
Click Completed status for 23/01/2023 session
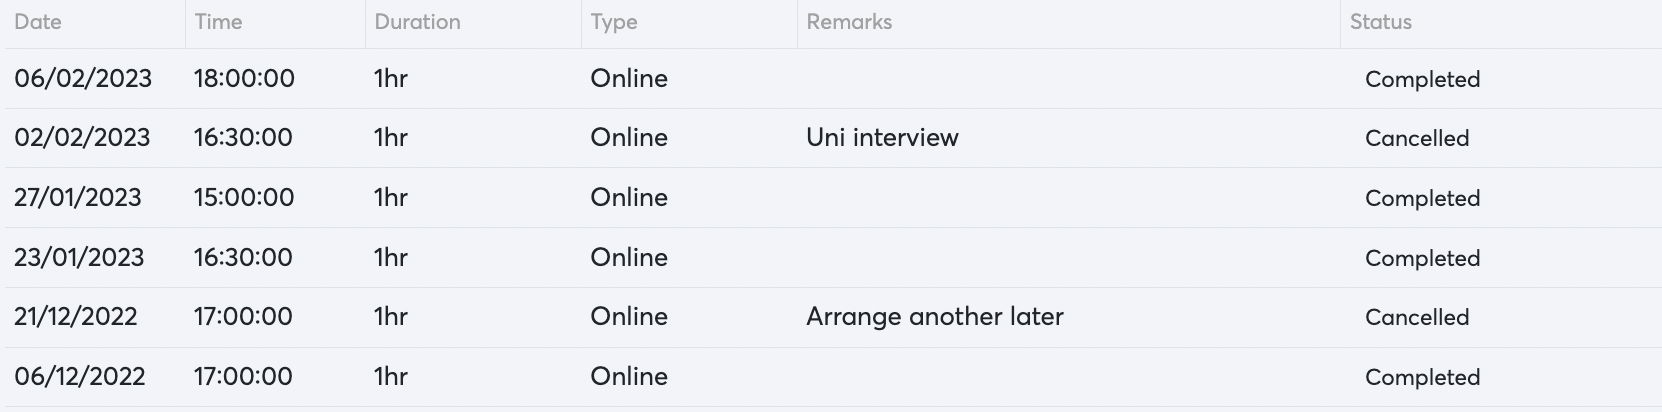(x=1422, y=258)
